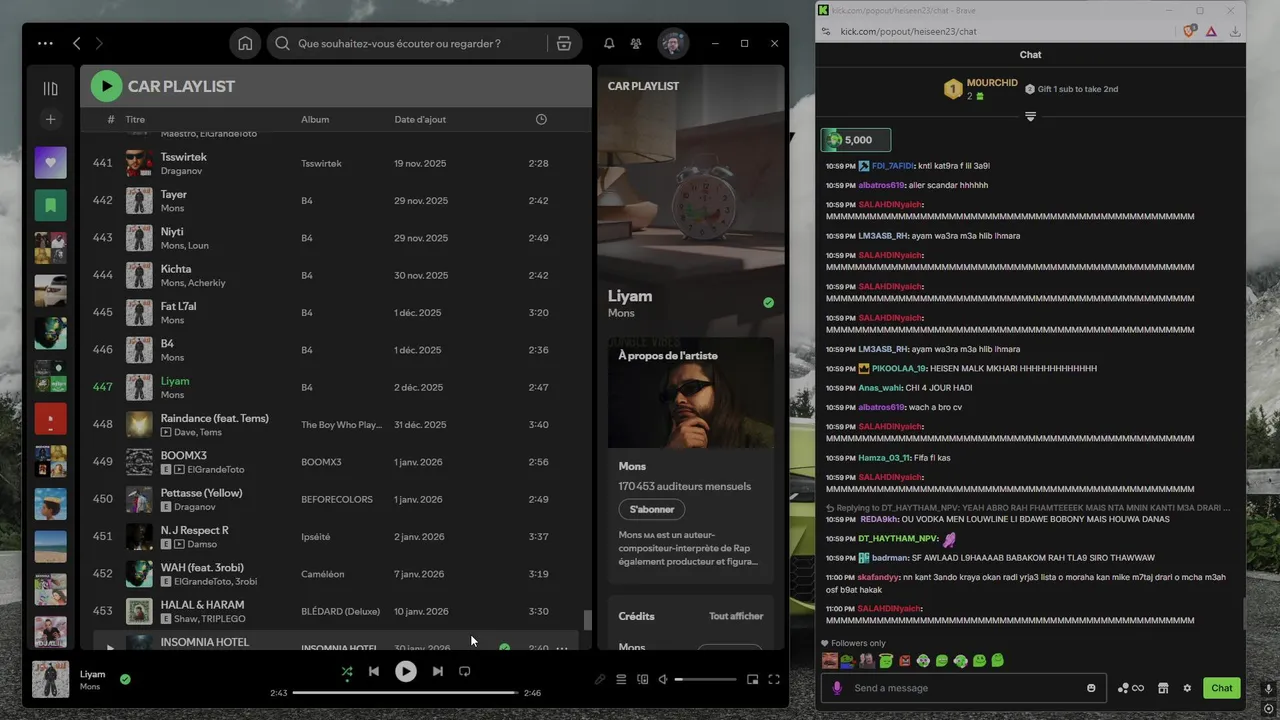Open the emoji picker in Kick chat input
Image resolution: width=1280 pixels, height=720 pixels.
[x=1091, y=688]
